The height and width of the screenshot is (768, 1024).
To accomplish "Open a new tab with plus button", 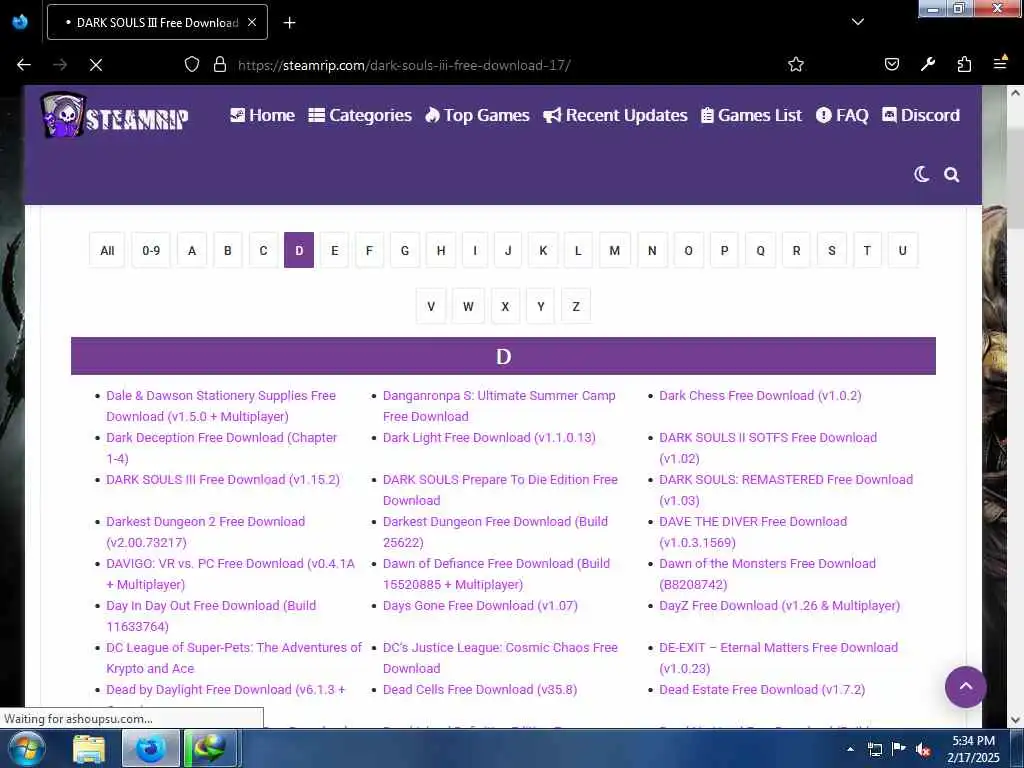I will click(289, 23).
